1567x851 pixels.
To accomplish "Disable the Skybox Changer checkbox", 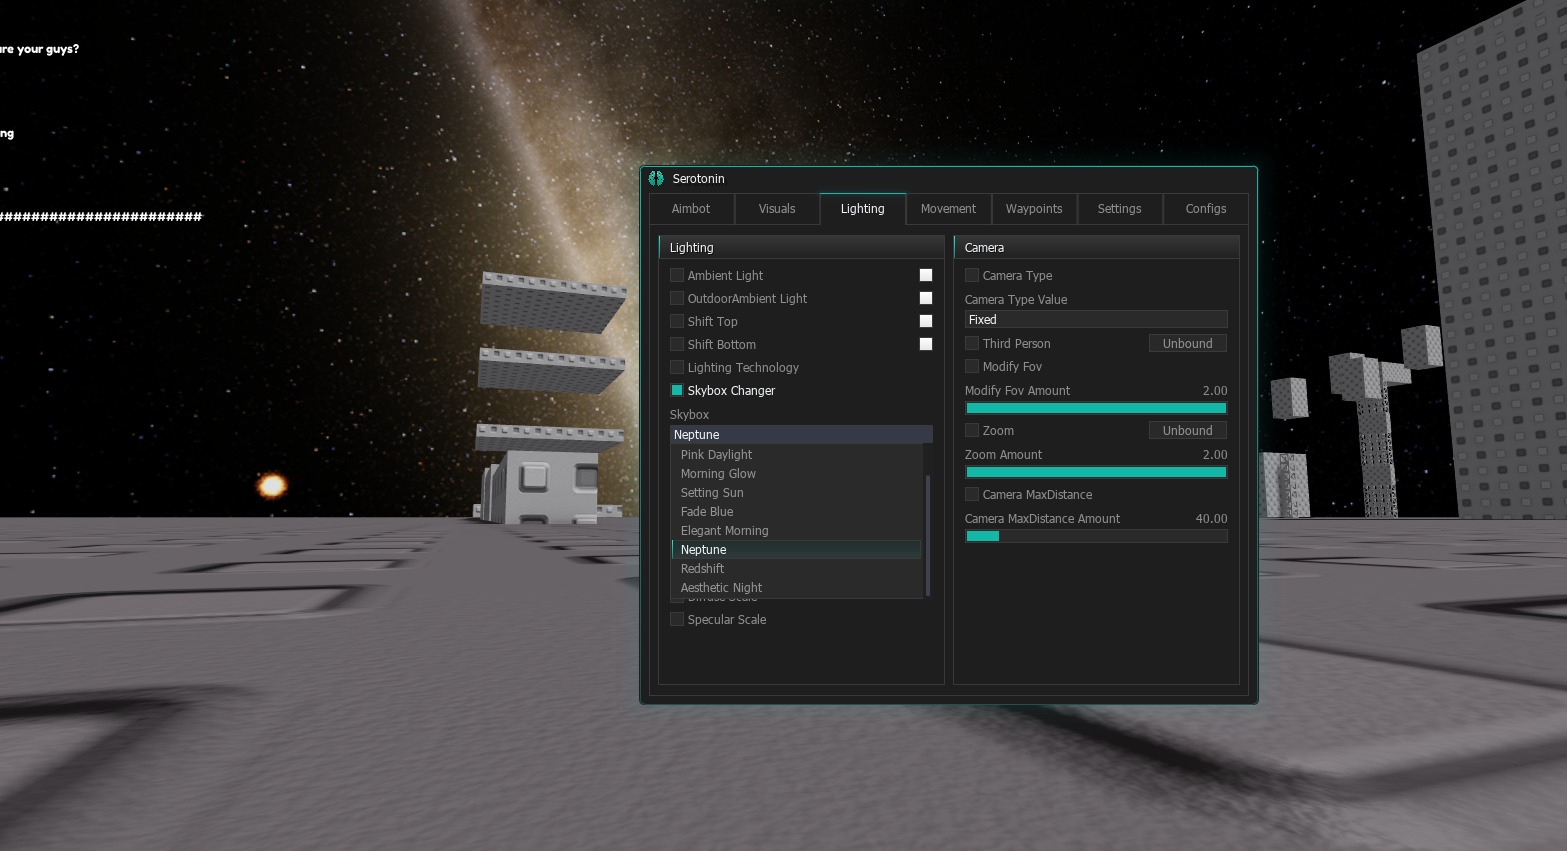I will (x=677, y=390).
